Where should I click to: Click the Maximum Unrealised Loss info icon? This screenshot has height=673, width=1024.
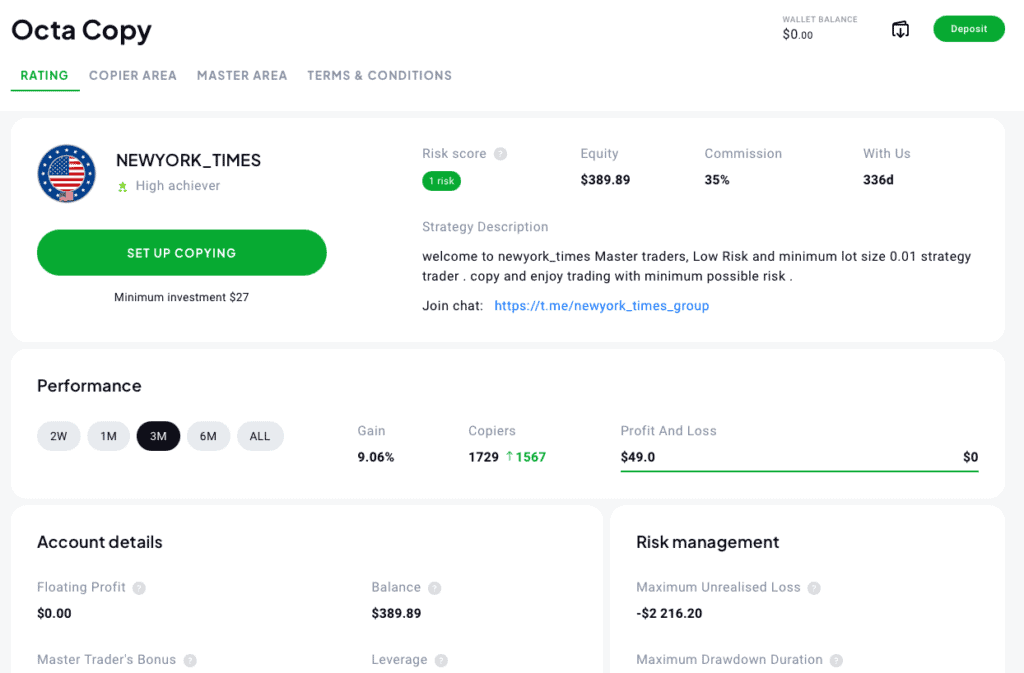pos(815,587)
